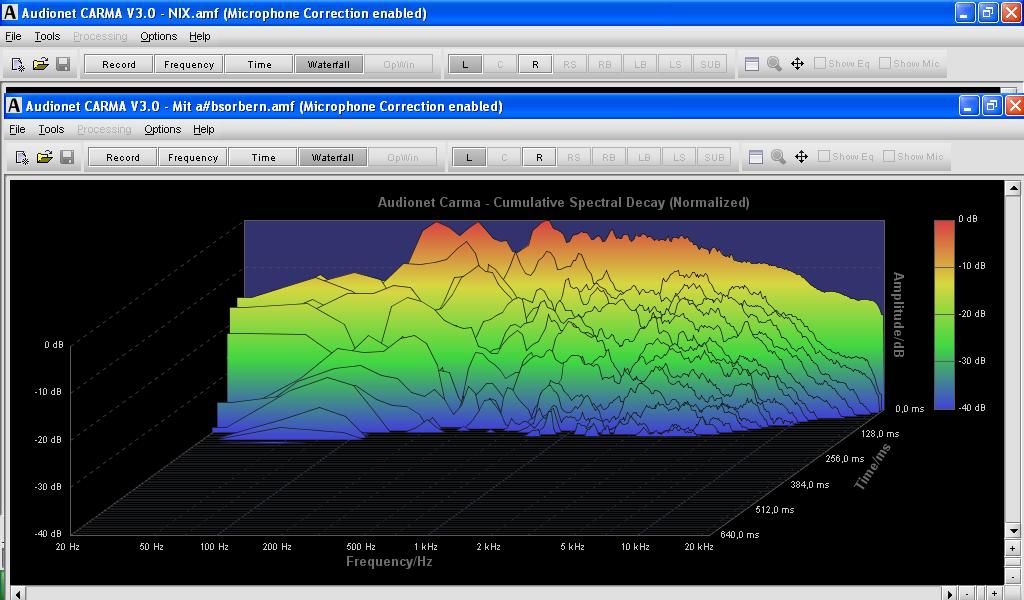Click the vertical scrollbar down arrow beside the chart
Image resolution: width=1024 pixels, height=600 pixels.
pyautogui.click(x=1013, y=530)
